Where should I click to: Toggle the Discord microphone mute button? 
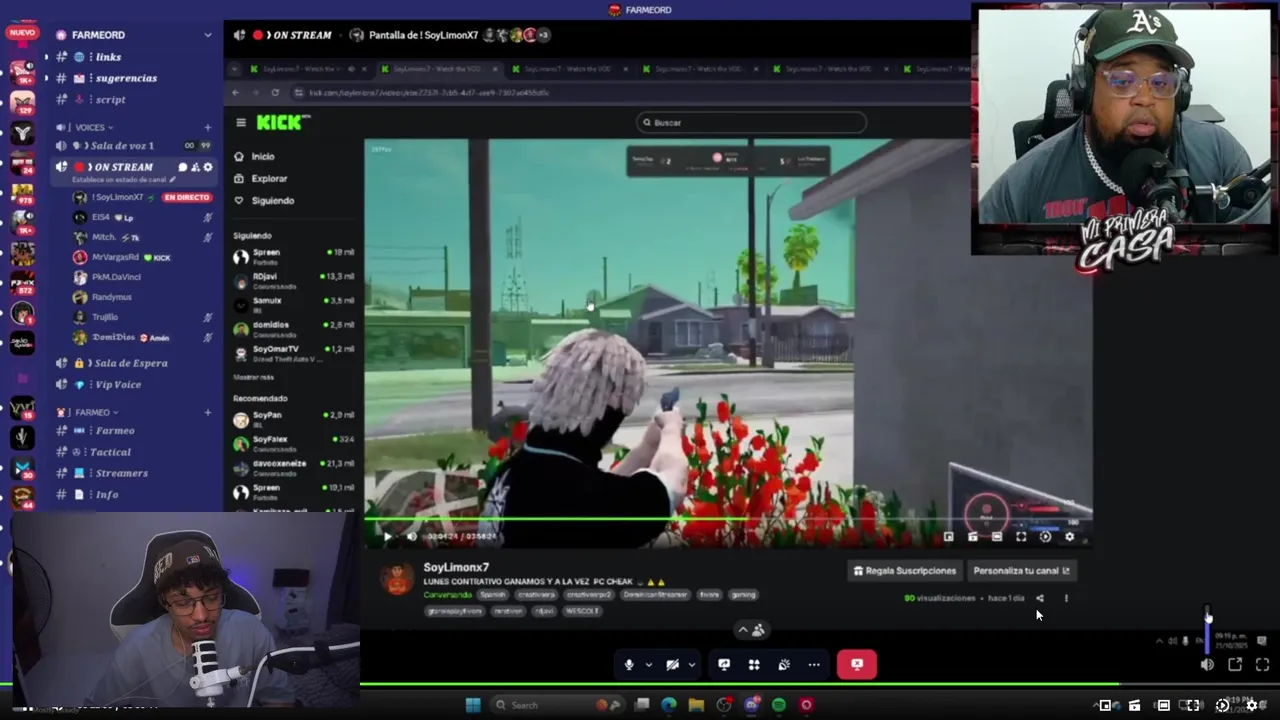click(x=629, y=664)
